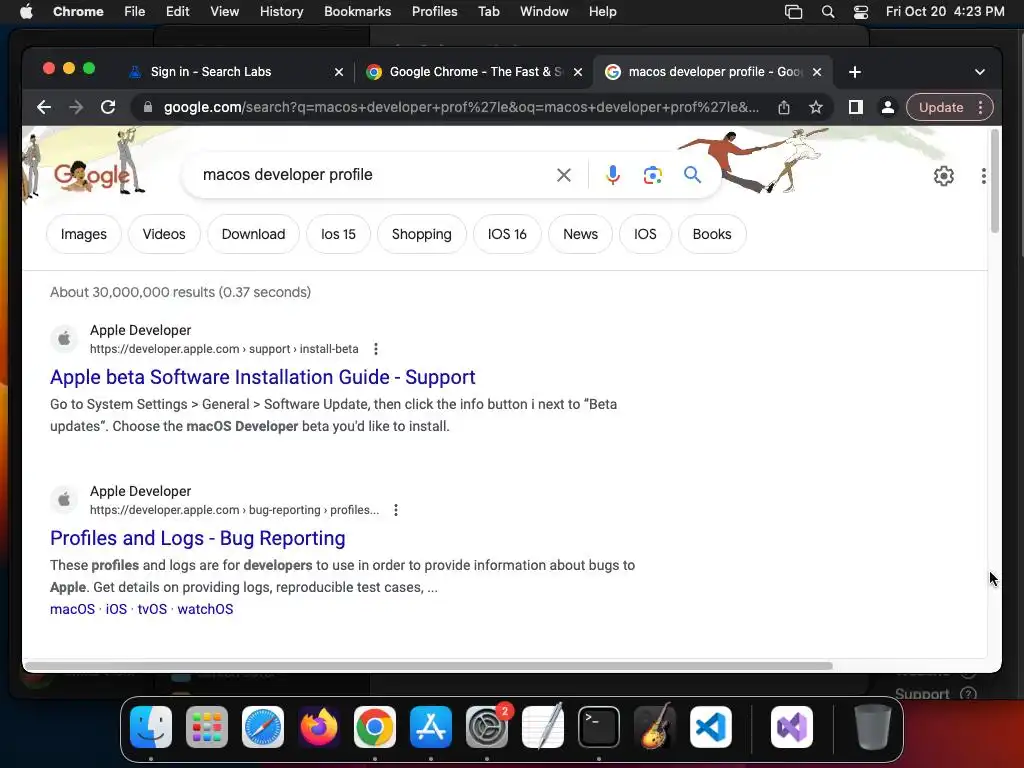The image size is (1024, 768).
Task: Open the Window menu
Action: click(544, 12)
